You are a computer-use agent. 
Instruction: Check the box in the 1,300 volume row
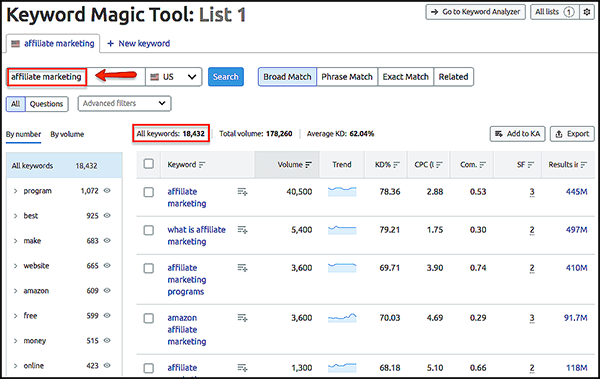(148, 368)
